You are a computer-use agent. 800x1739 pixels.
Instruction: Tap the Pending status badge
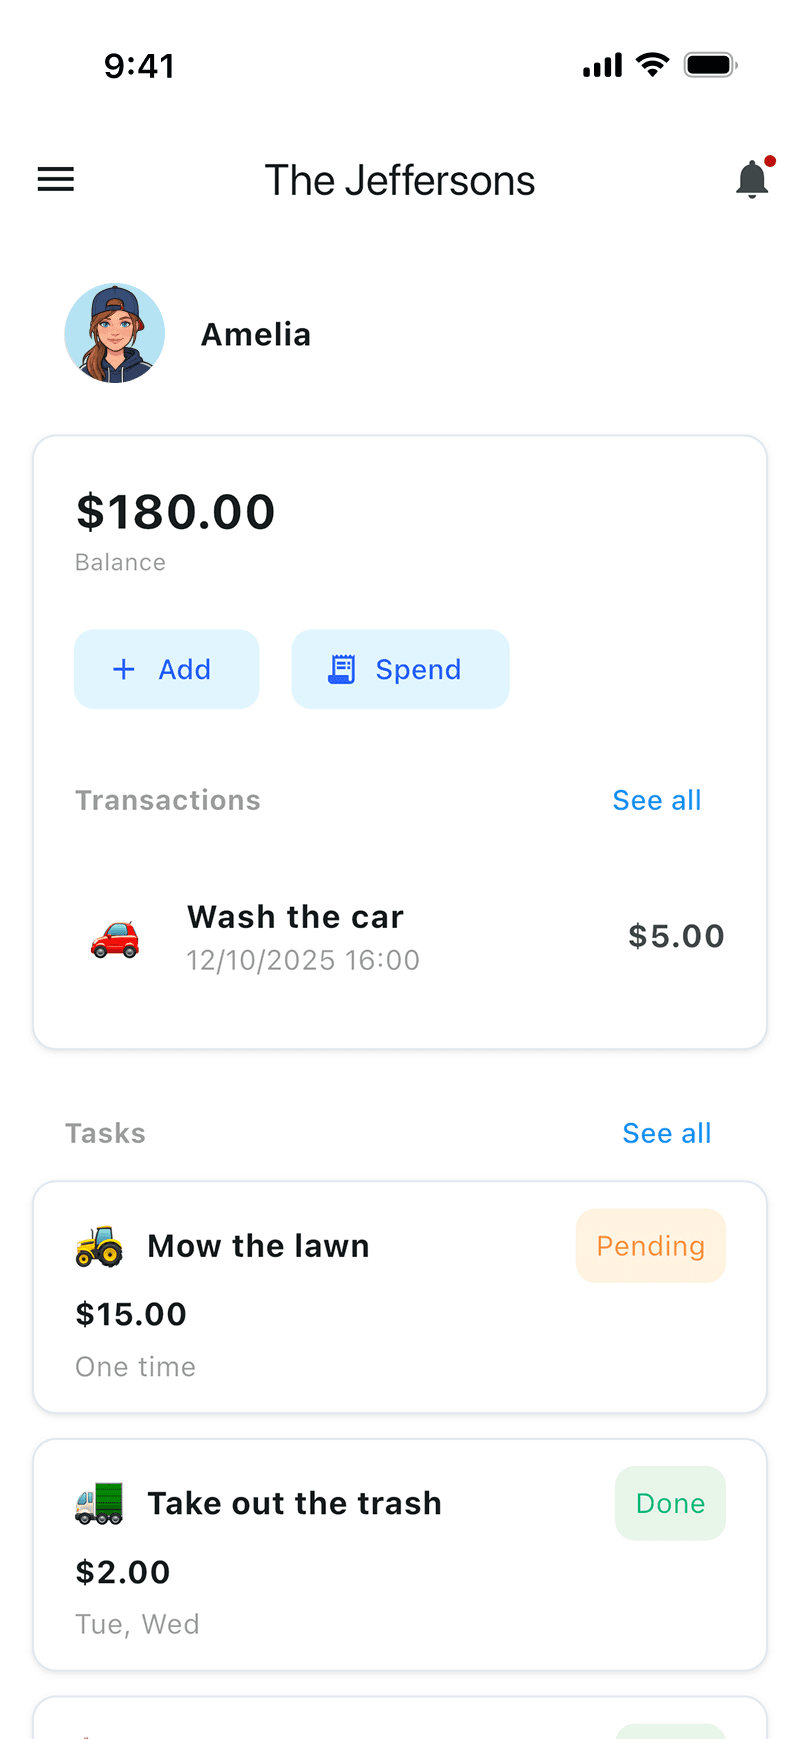point(650,1246)
